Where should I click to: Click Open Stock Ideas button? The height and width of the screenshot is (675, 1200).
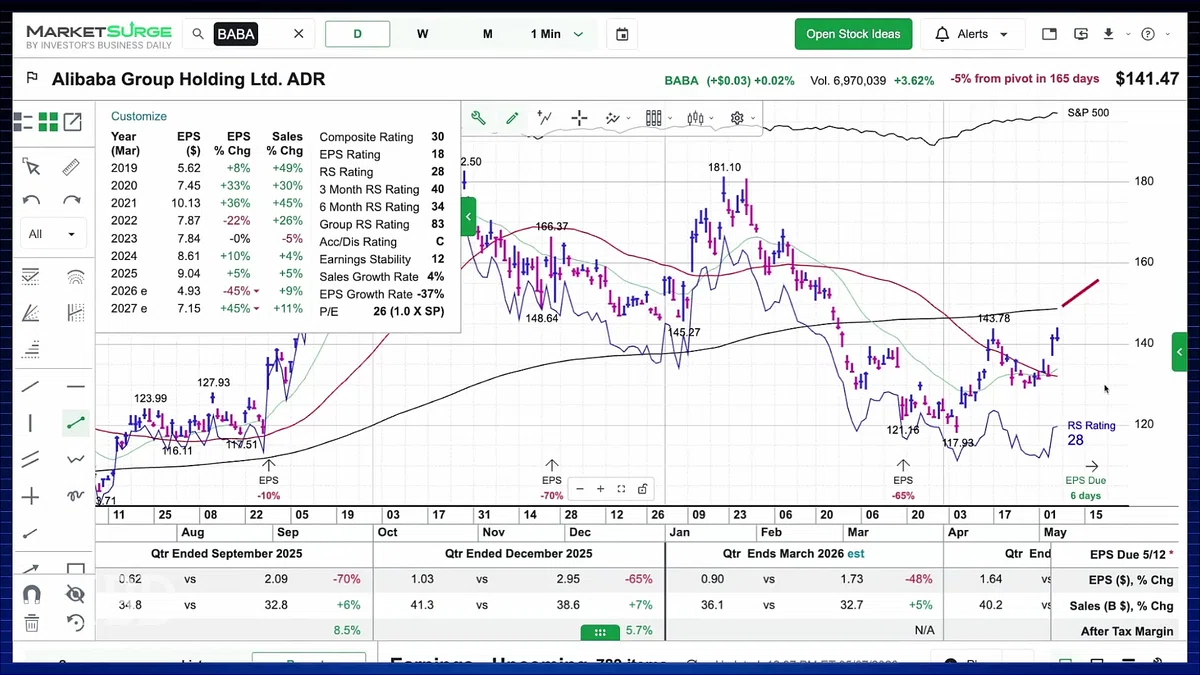(x=853, y=34)
